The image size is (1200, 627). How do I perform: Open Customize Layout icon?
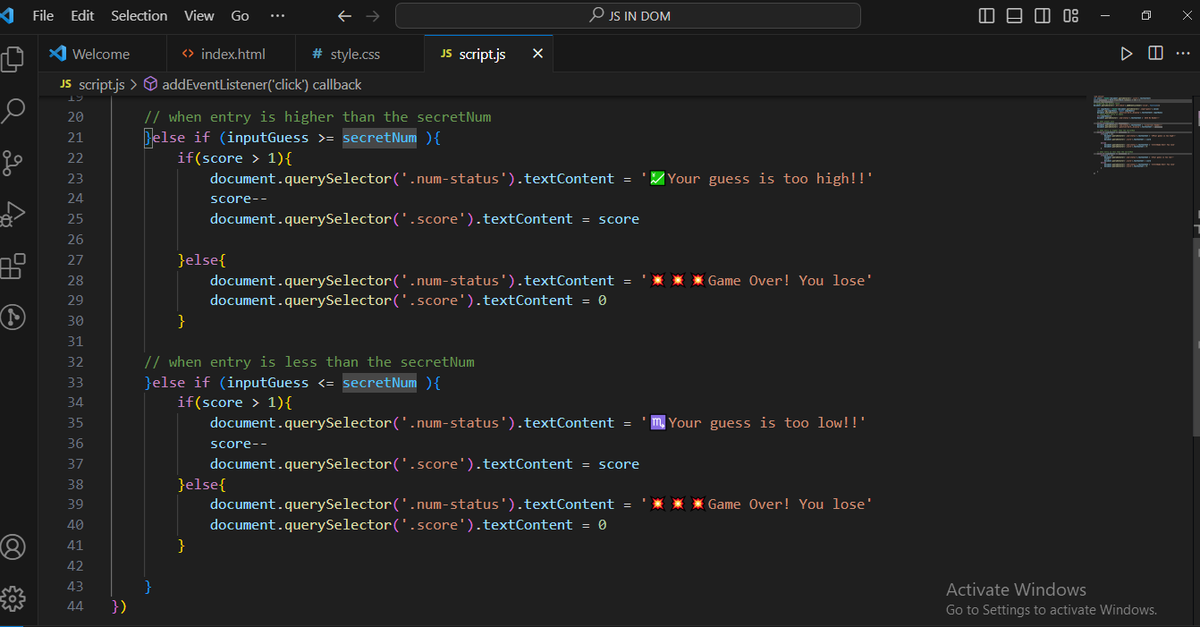tap(1070, 16)
